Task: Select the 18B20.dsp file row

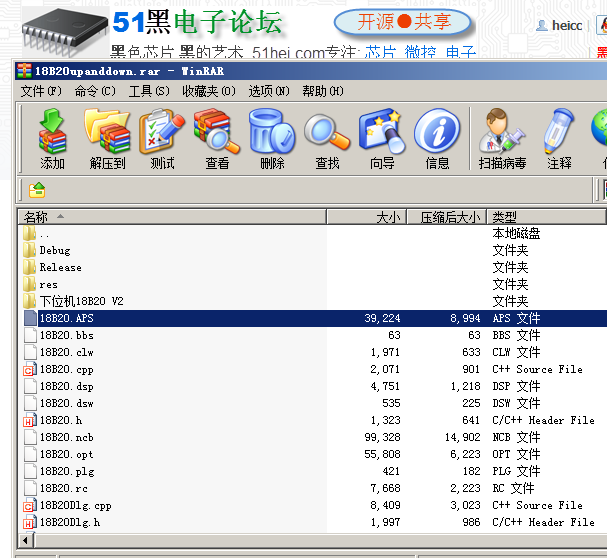Action: tap(312, 386)
